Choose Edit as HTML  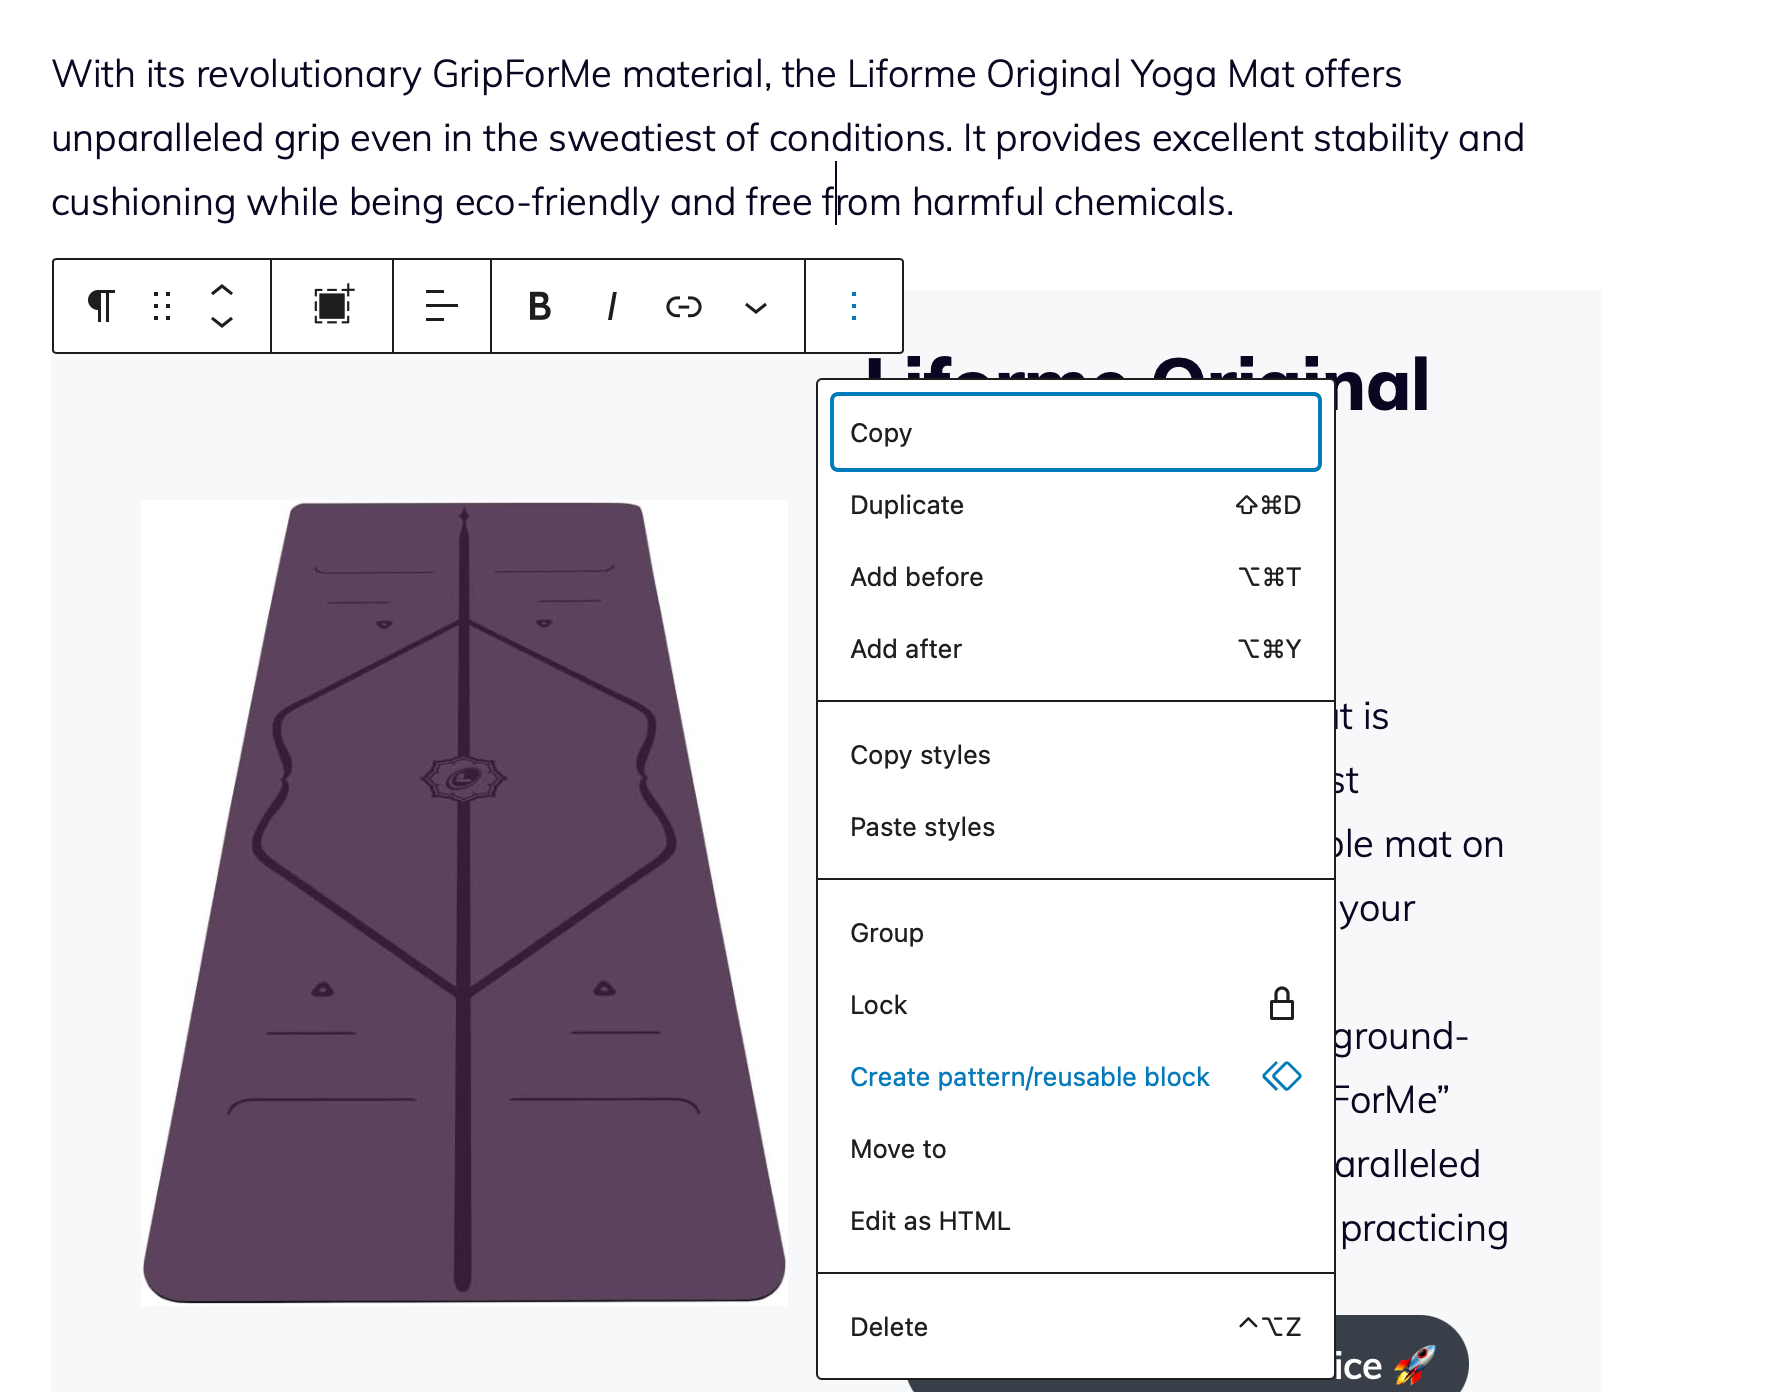(1076, 1221)
